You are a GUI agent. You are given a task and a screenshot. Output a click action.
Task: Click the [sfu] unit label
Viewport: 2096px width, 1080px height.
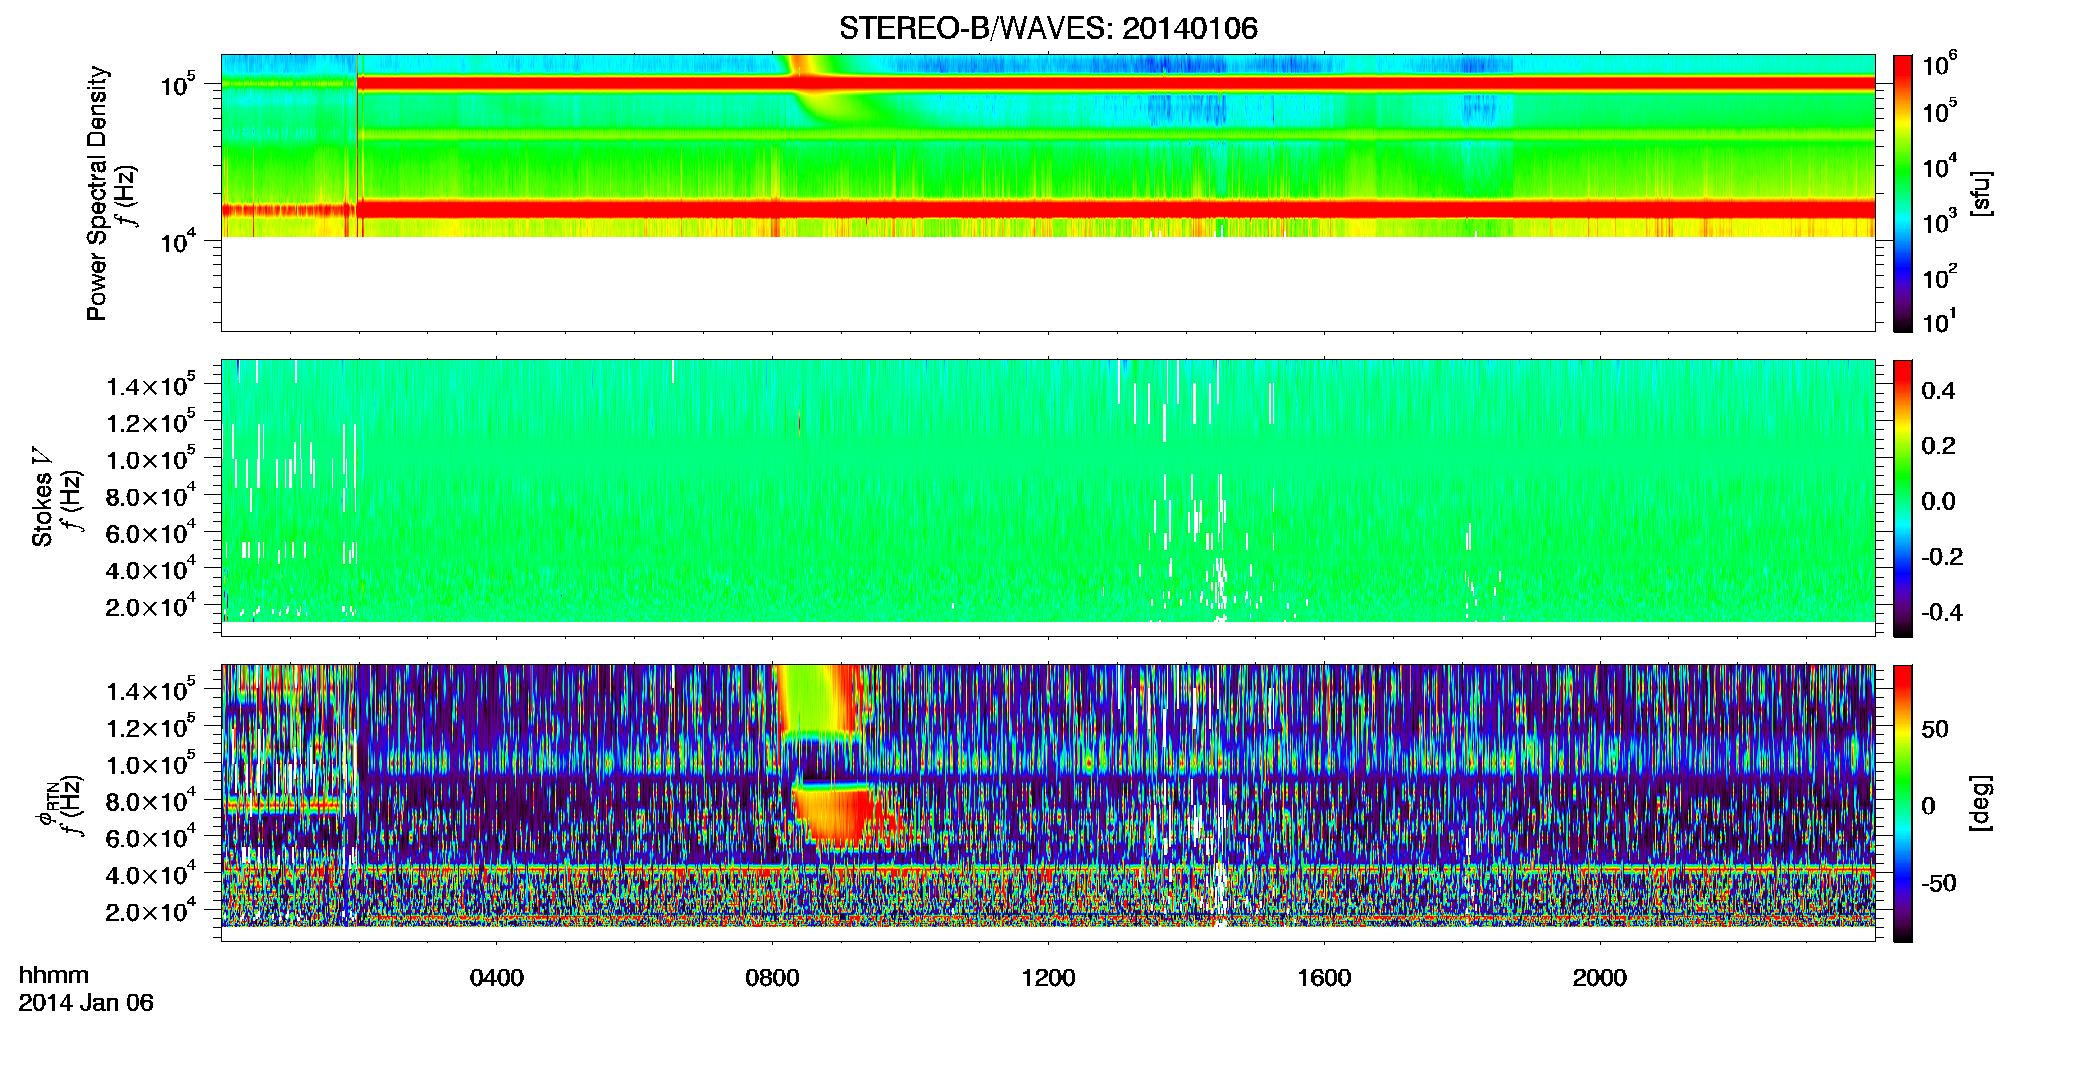pos(1981,193)
